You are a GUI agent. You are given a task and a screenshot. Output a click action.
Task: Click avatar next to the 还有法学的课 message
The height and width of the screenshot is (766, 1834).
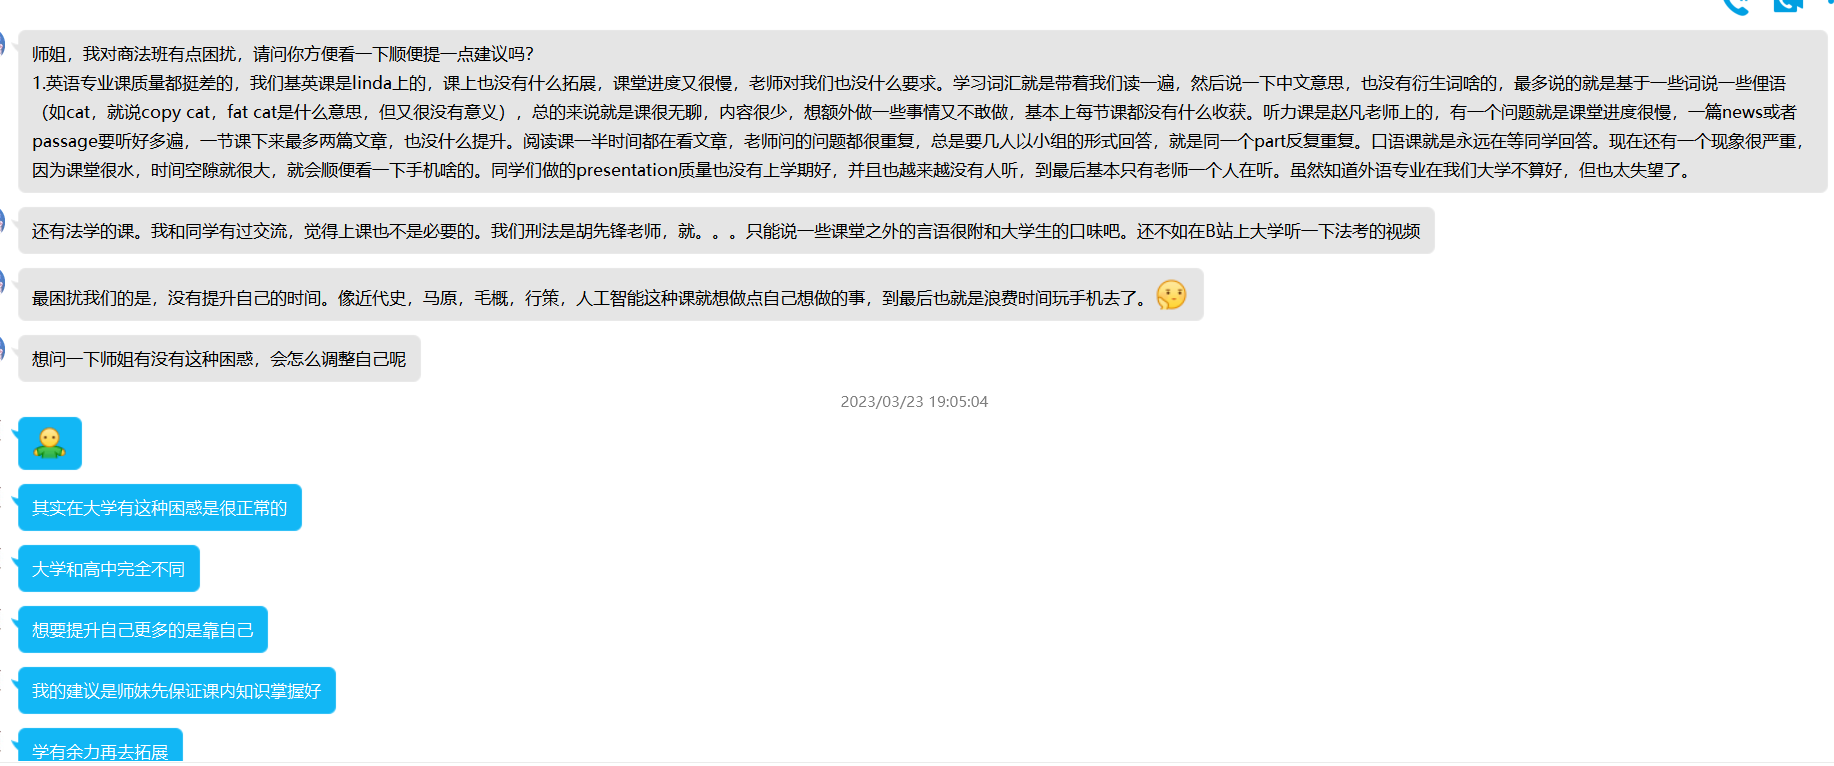click(3, 222)
